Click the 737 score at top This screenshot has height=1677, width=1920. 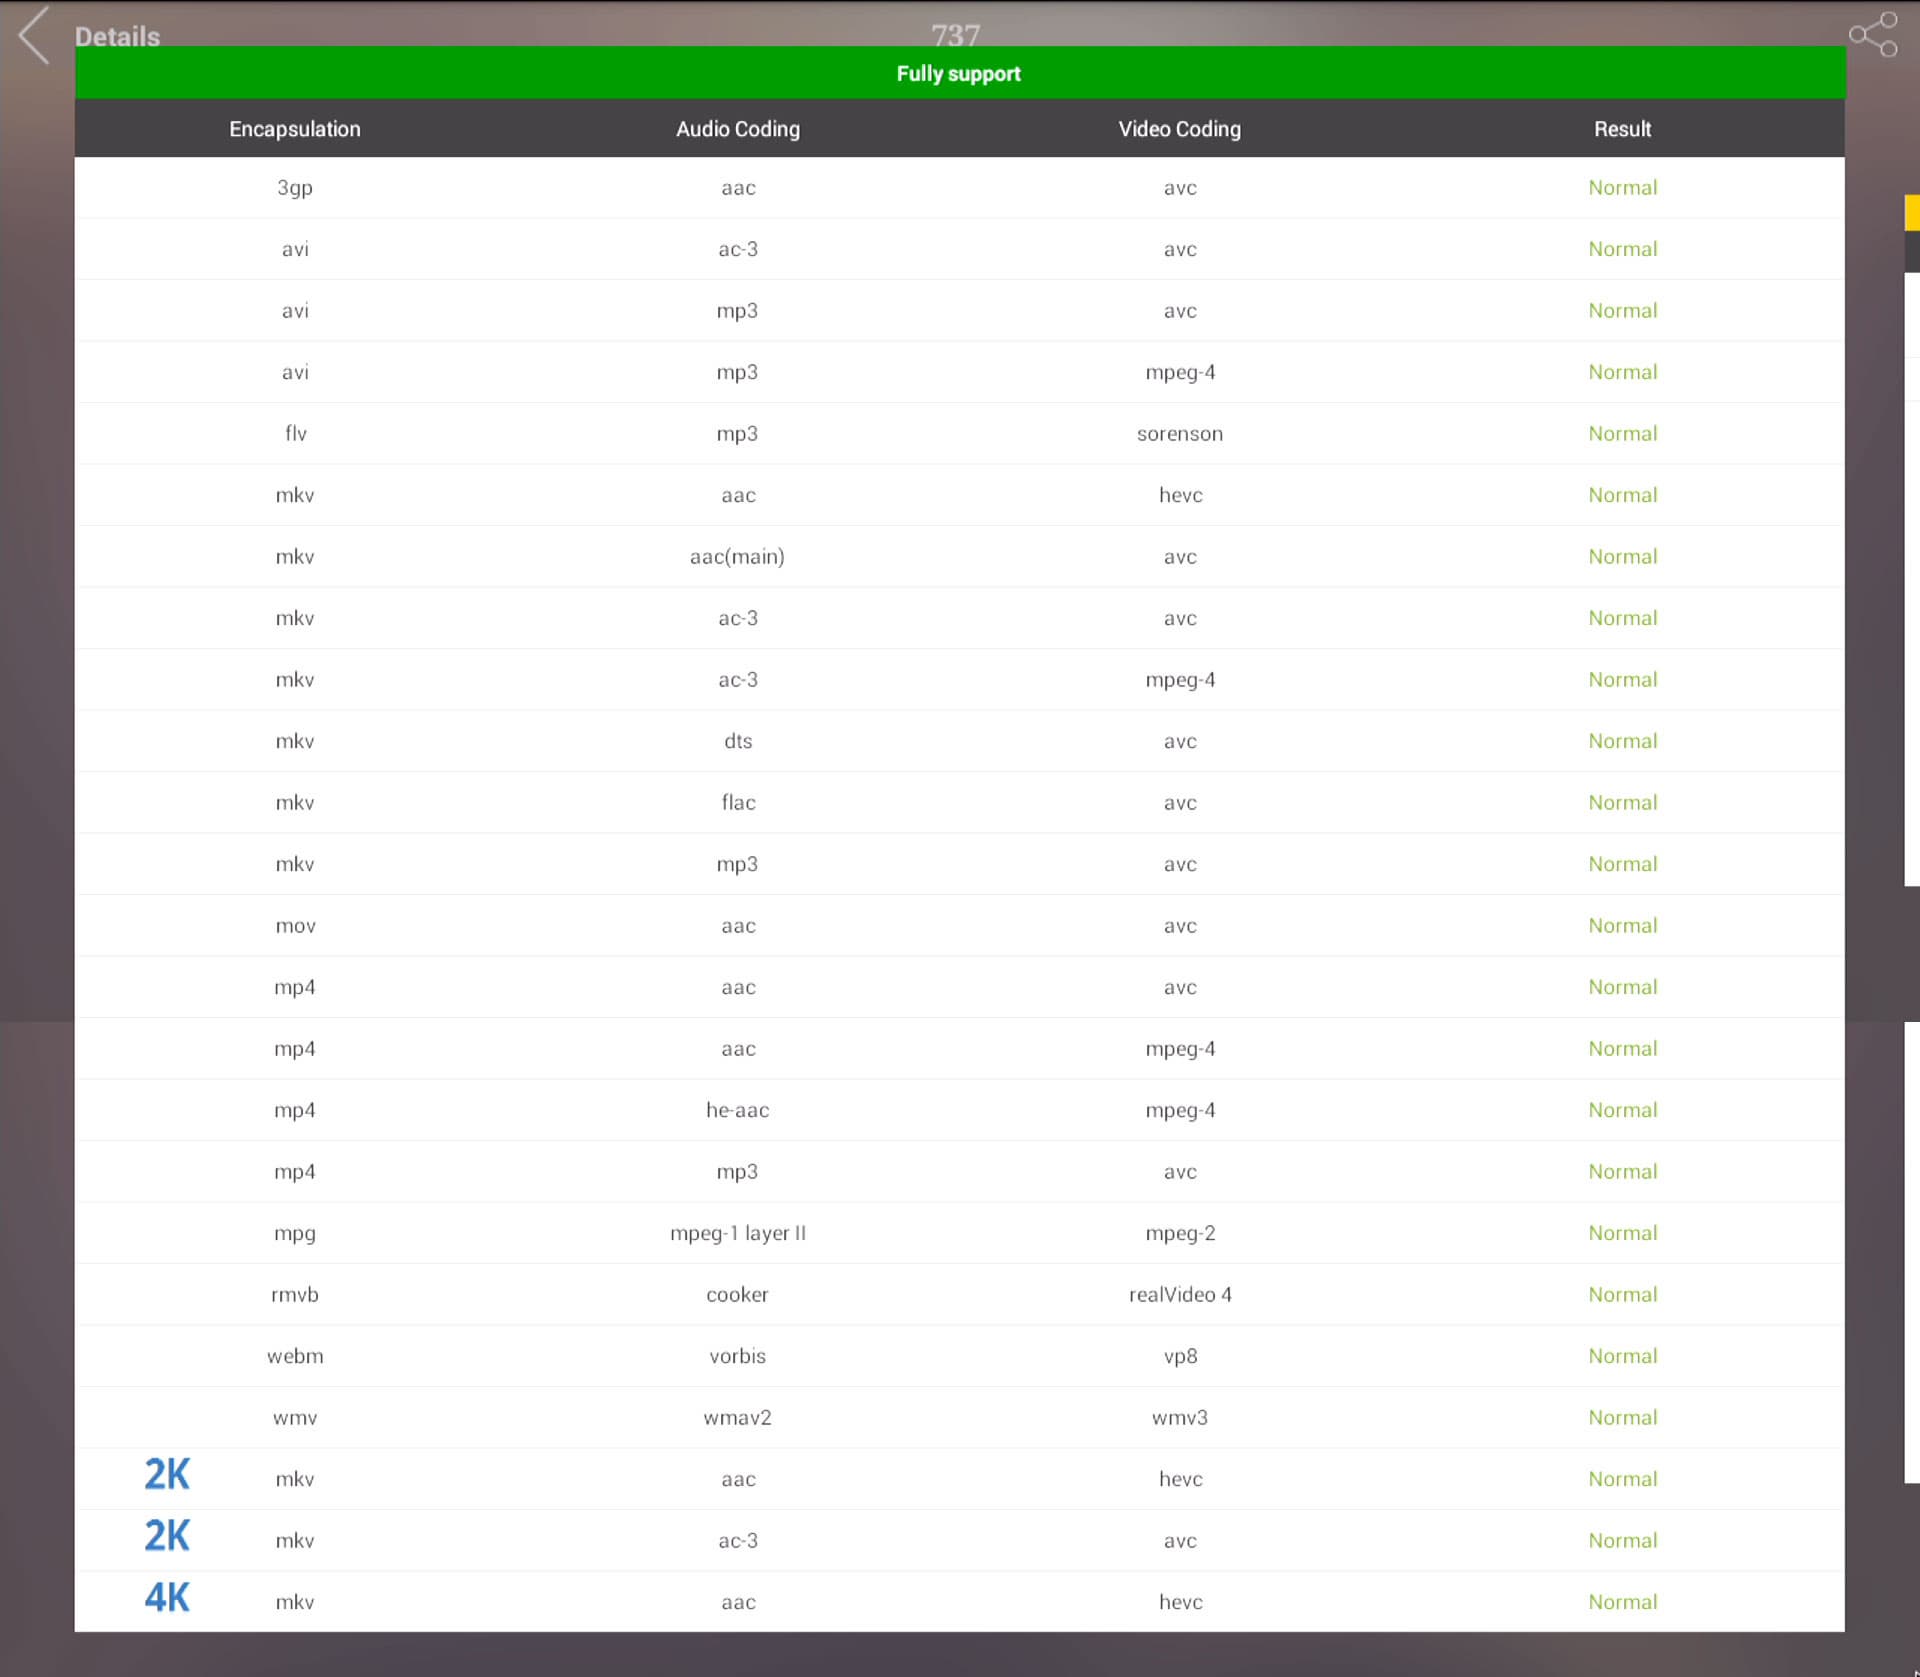coord(955,35)
